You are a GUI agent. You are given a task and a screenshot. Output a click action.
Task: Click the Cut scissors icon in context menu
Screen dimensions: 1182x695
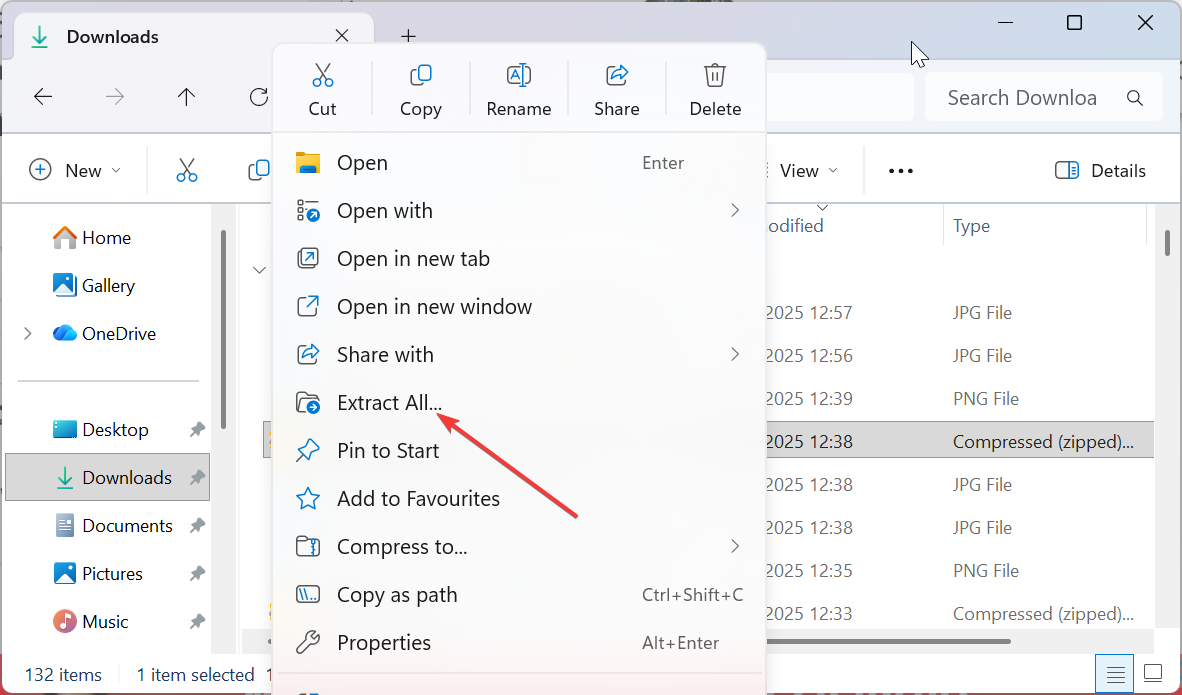point(322,76)
